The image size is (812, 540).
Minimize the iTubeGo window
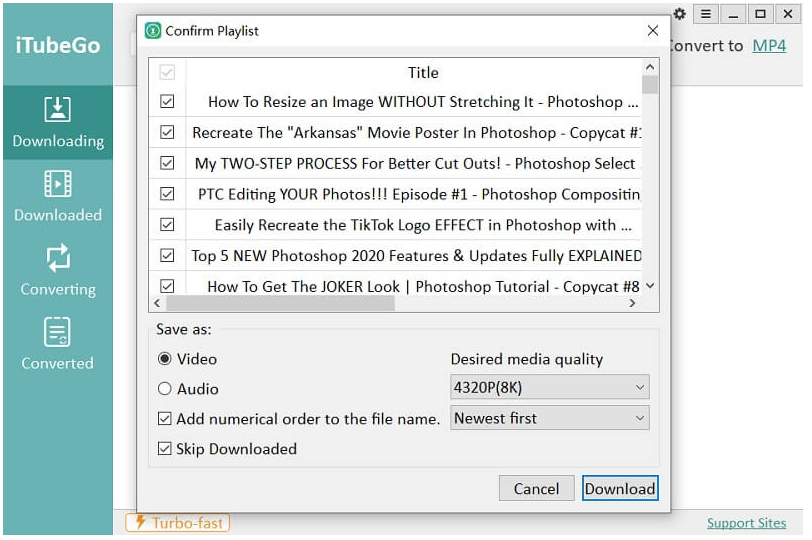coord(733,14)
